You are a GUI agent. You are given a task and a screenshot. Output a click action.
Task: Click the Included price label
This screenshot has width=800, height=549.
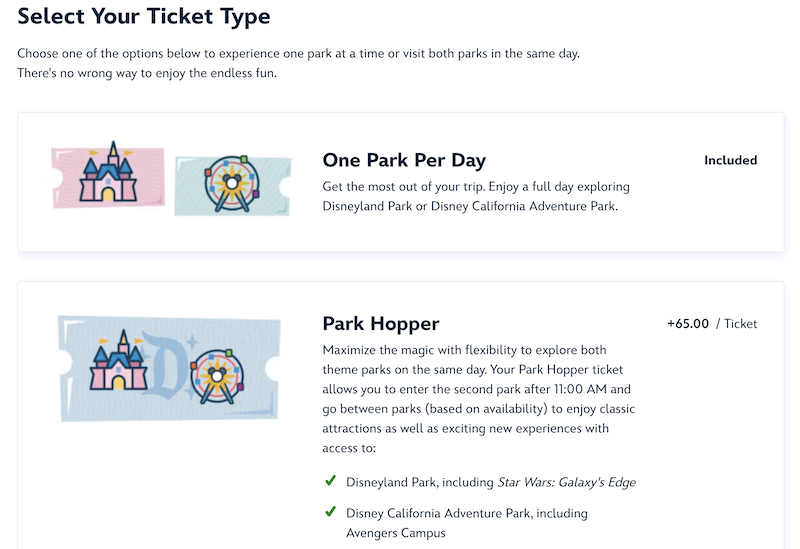click(x=731, y=160)
